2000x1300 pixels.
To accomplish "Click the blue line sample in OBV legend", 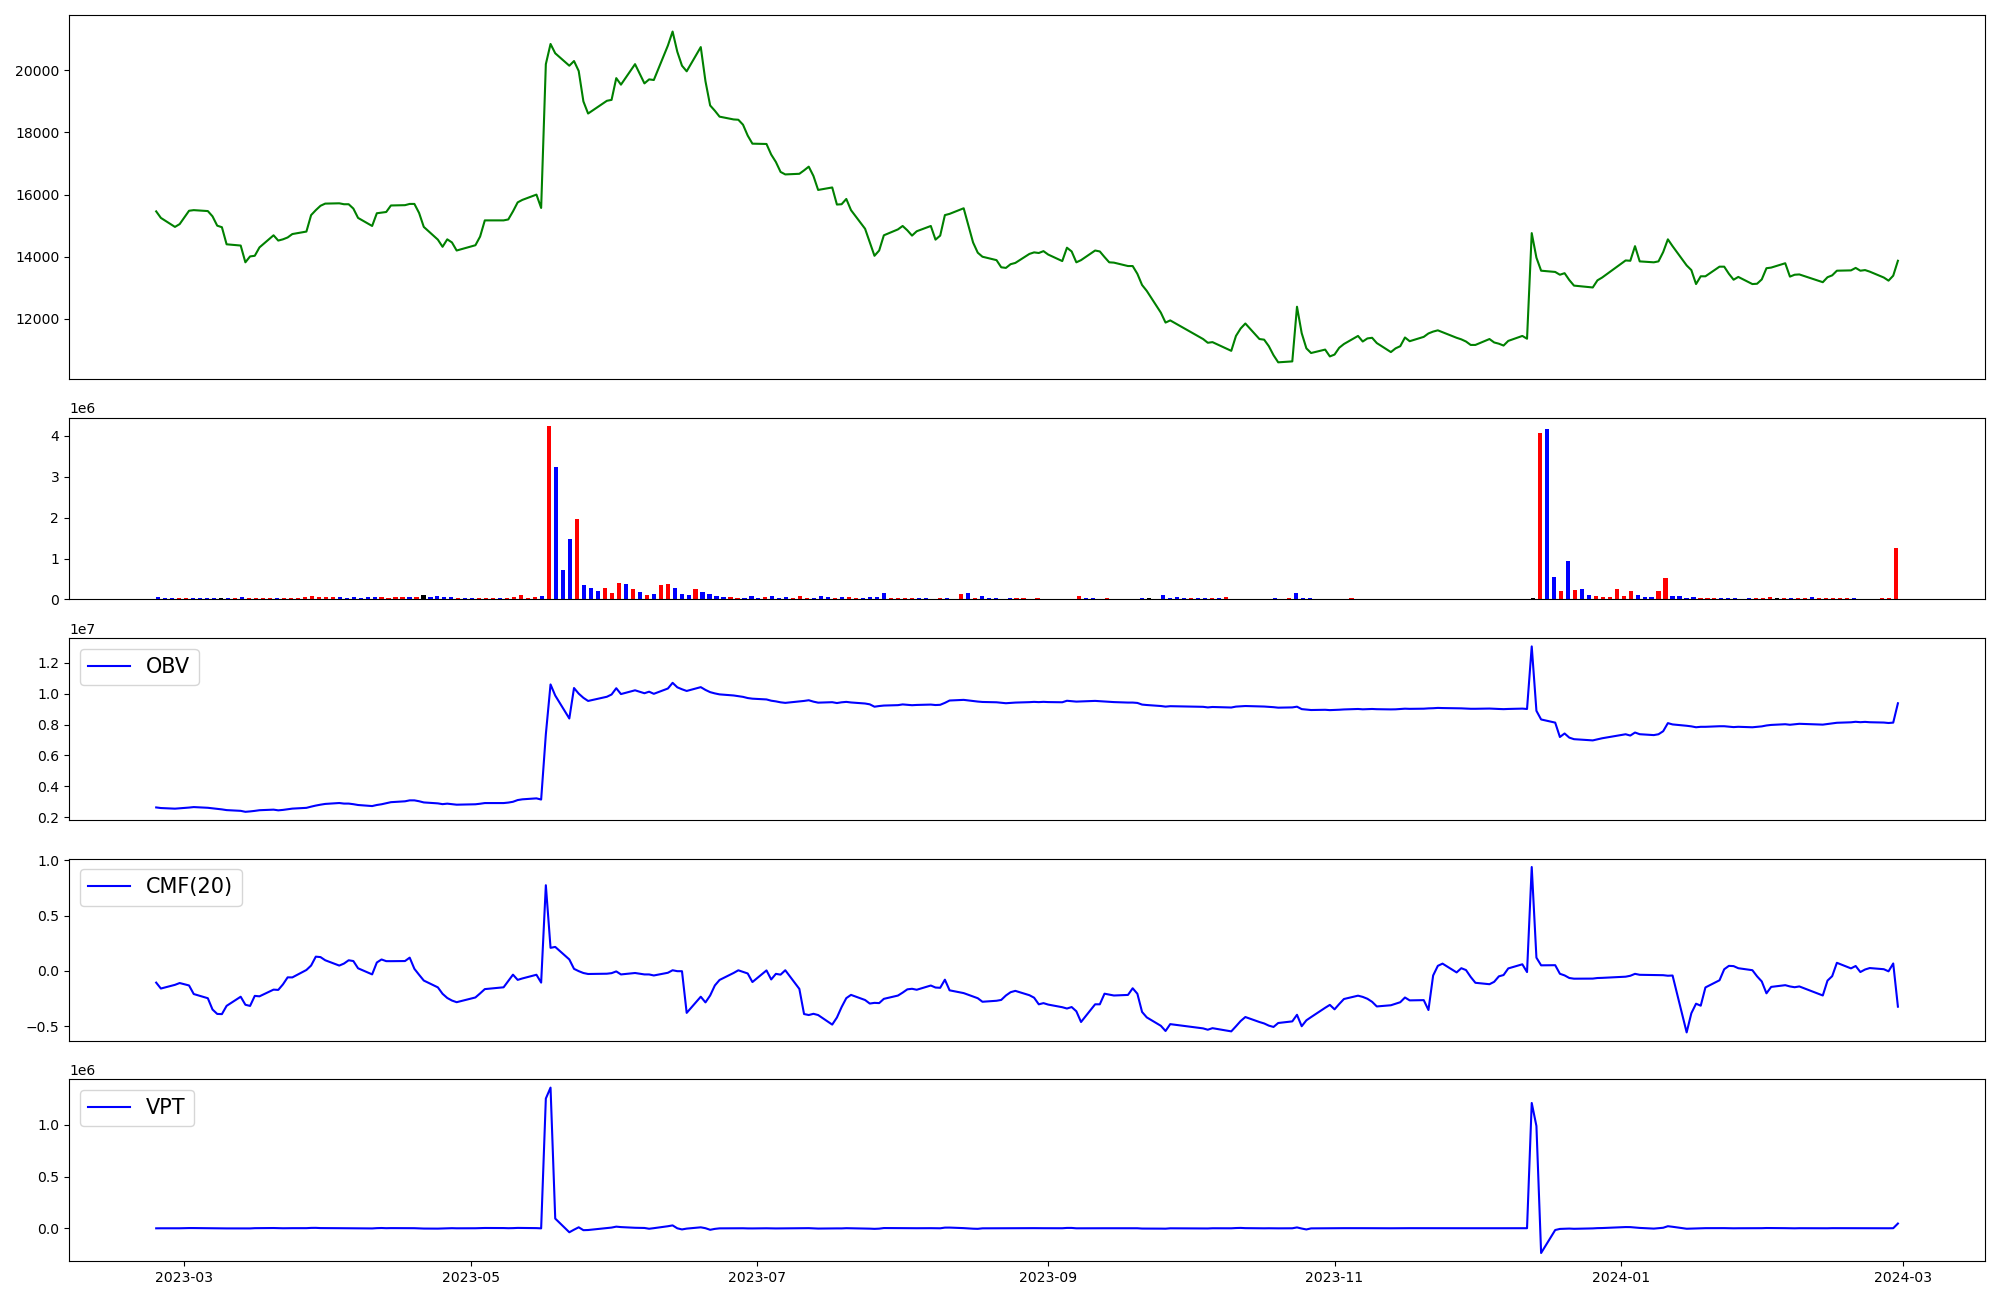I will tap(110, 667).
